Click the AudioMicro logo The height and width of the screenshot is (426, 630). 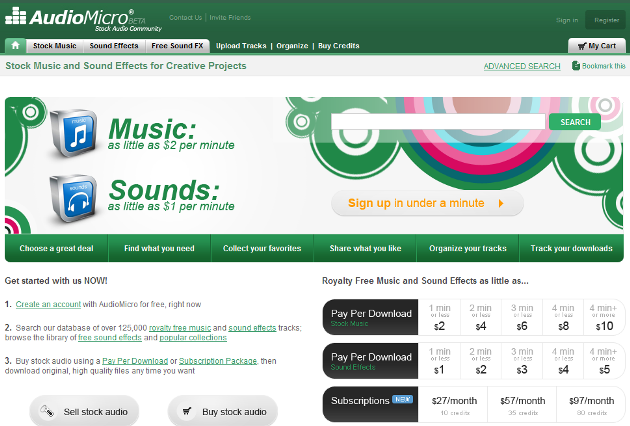pyautogui.click(x=83, y=19)
